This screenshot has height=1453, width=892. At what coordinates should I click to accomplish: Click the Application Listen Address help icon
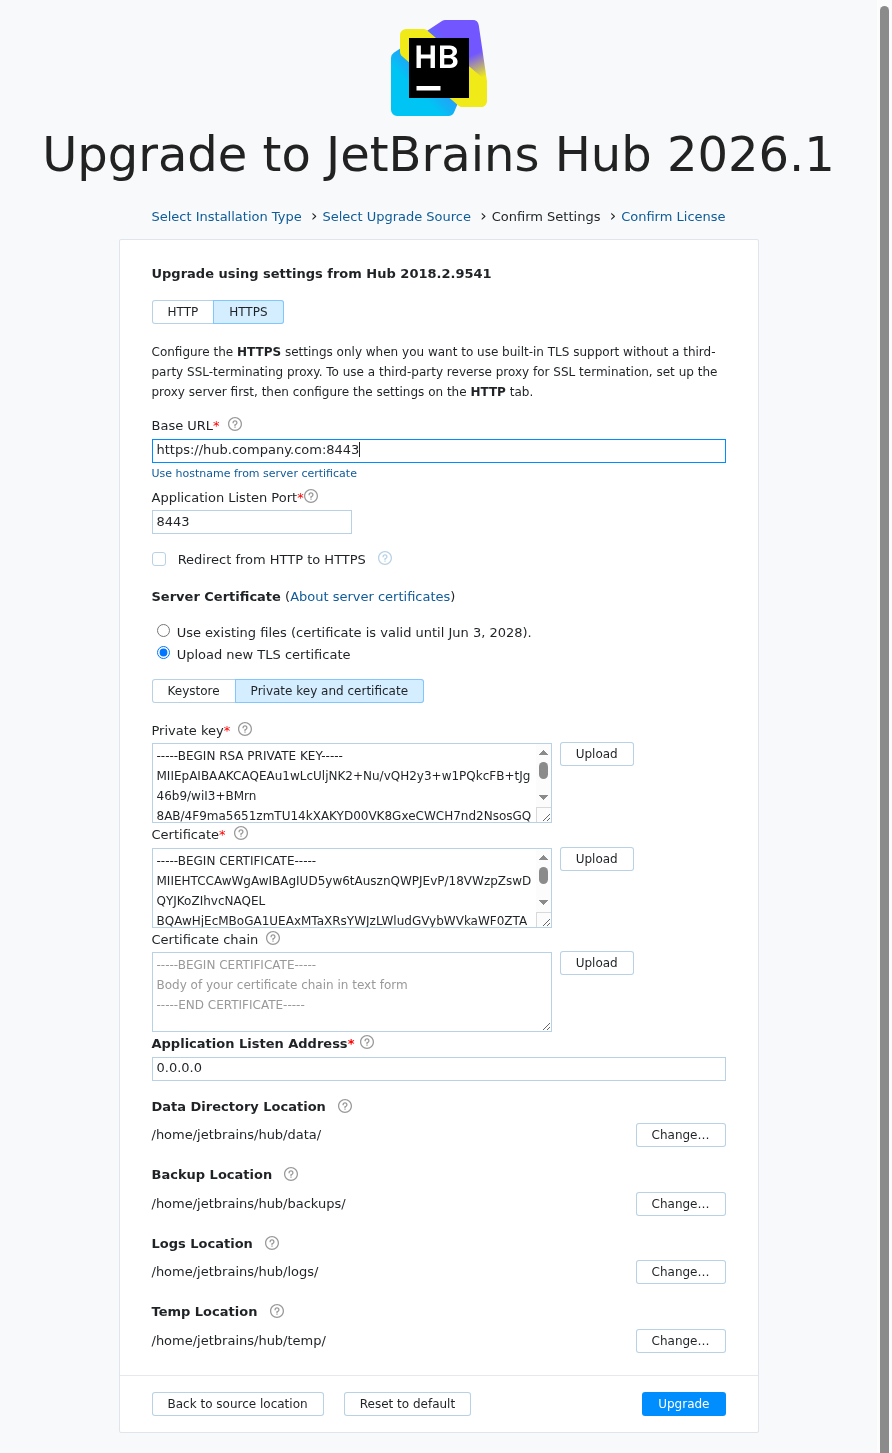pos(366,1042)
